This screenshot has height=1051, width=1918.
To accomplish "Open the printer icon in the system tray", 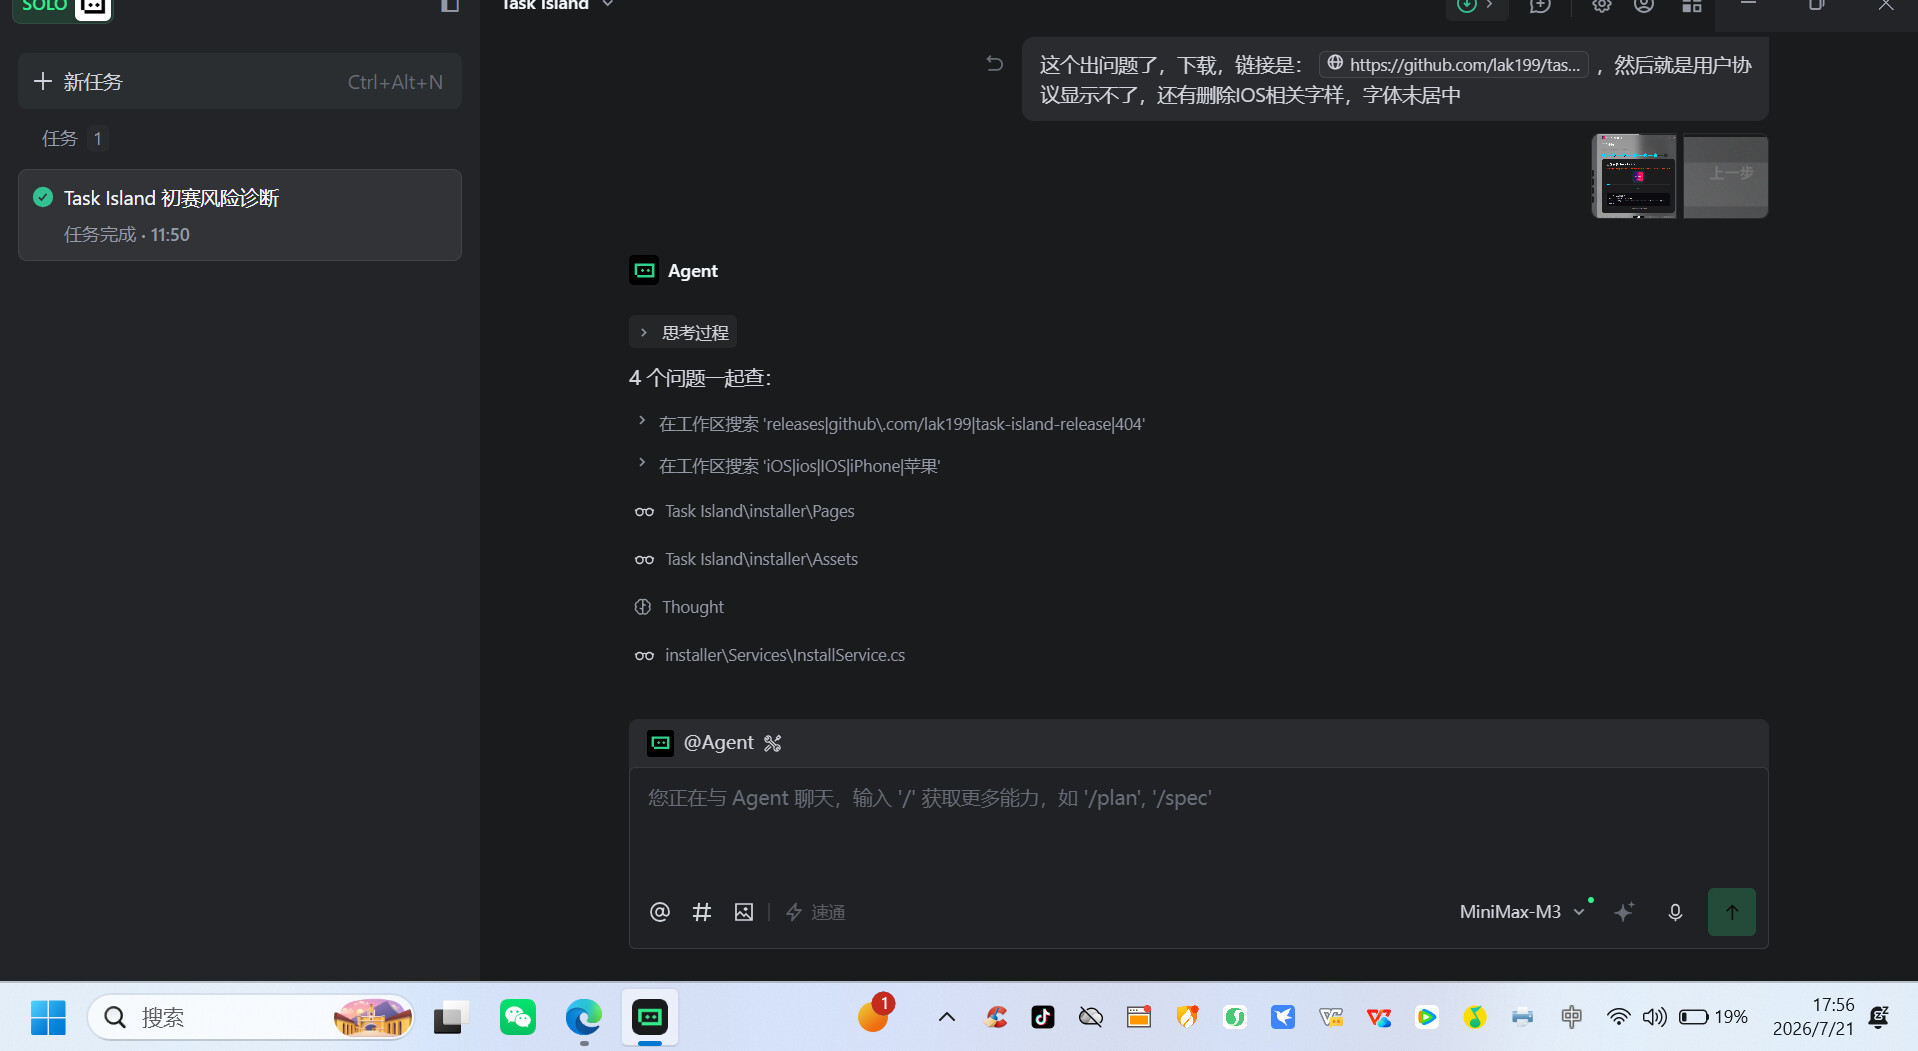I will (x=1522, y=1017).
